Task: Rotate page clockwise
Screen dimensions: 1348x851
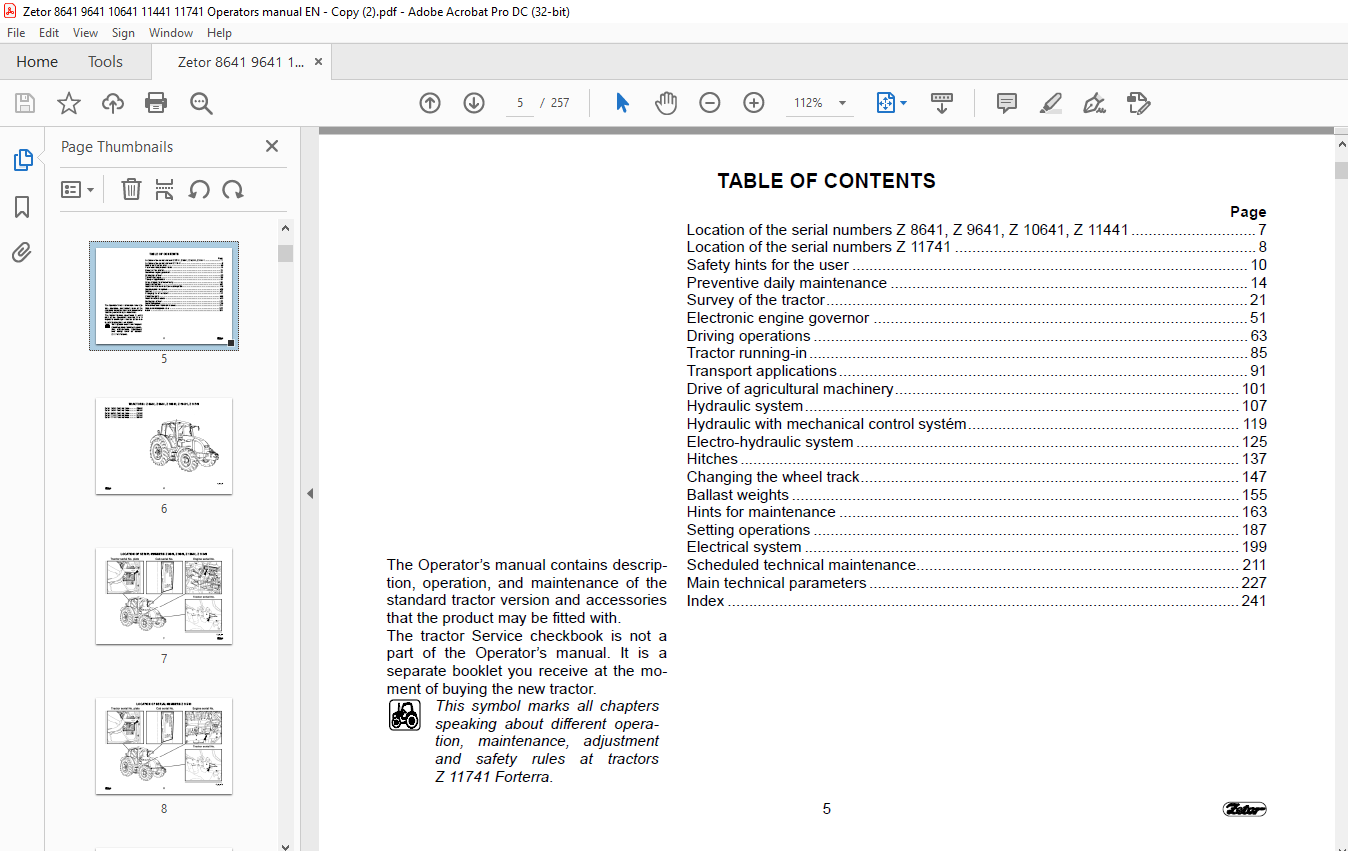Action: pos(233,189)
